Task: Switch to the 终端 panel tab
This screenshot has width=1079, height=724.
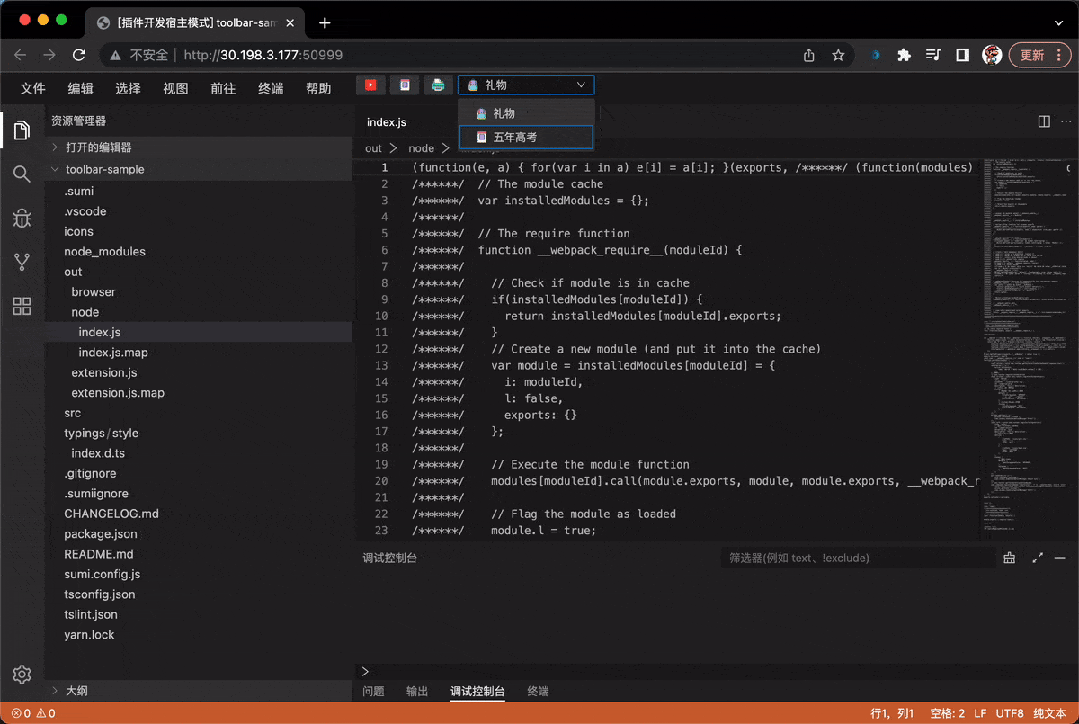Action: (537, 691)
